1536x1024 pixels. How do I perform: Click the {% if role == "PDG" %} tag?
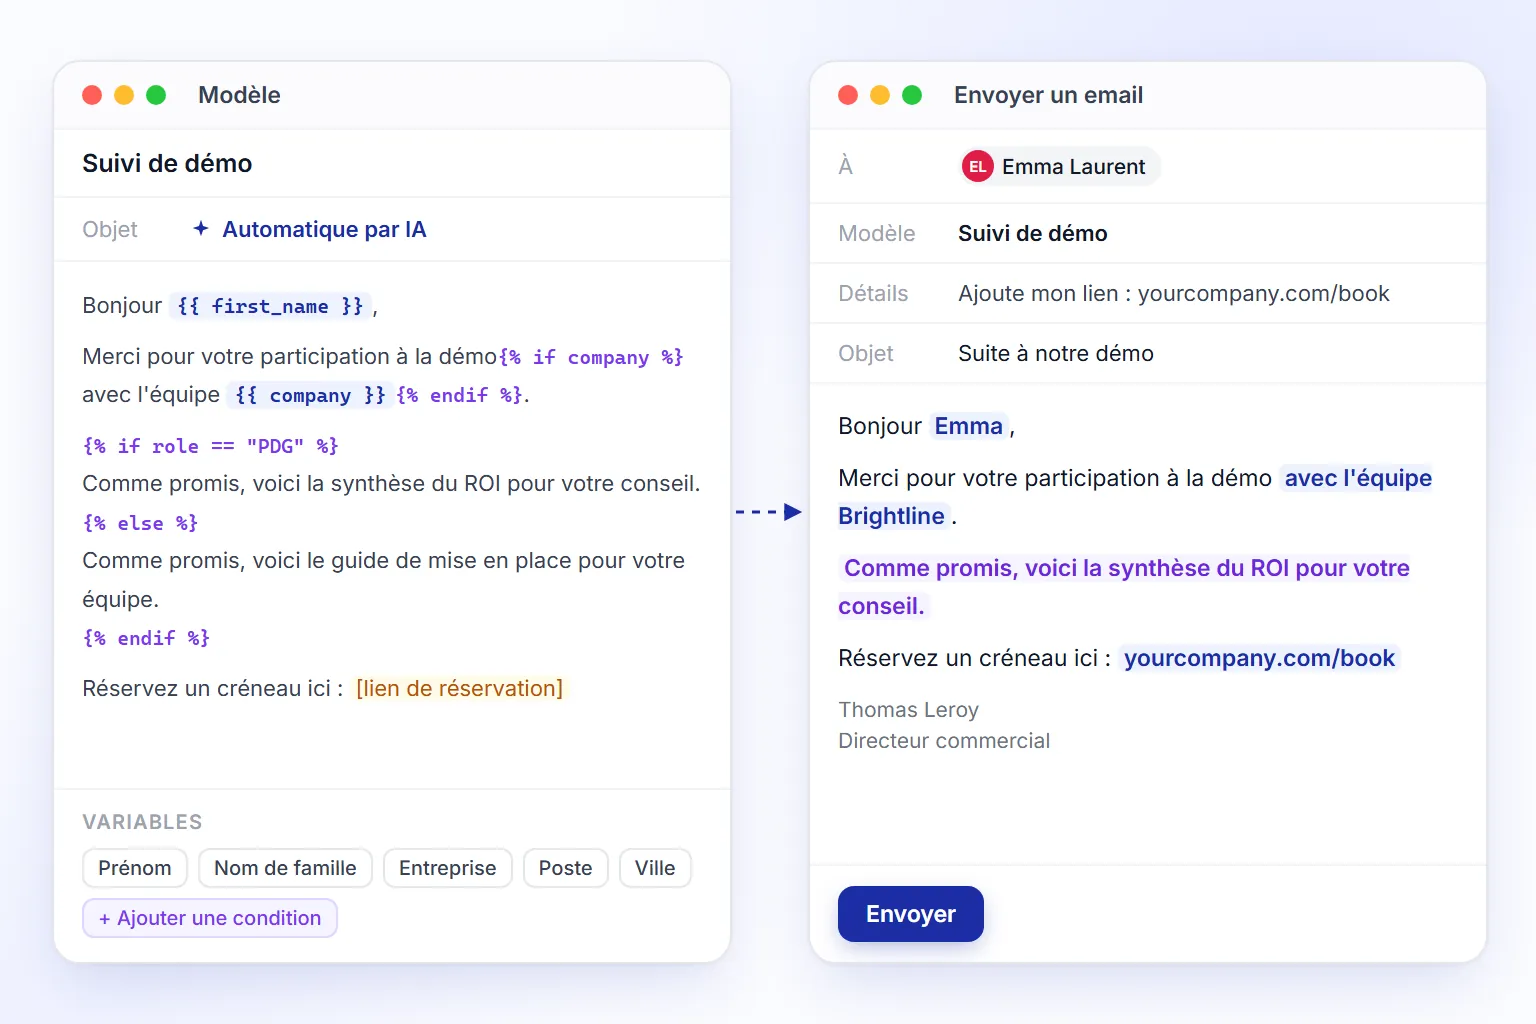(x=211, y=446)
